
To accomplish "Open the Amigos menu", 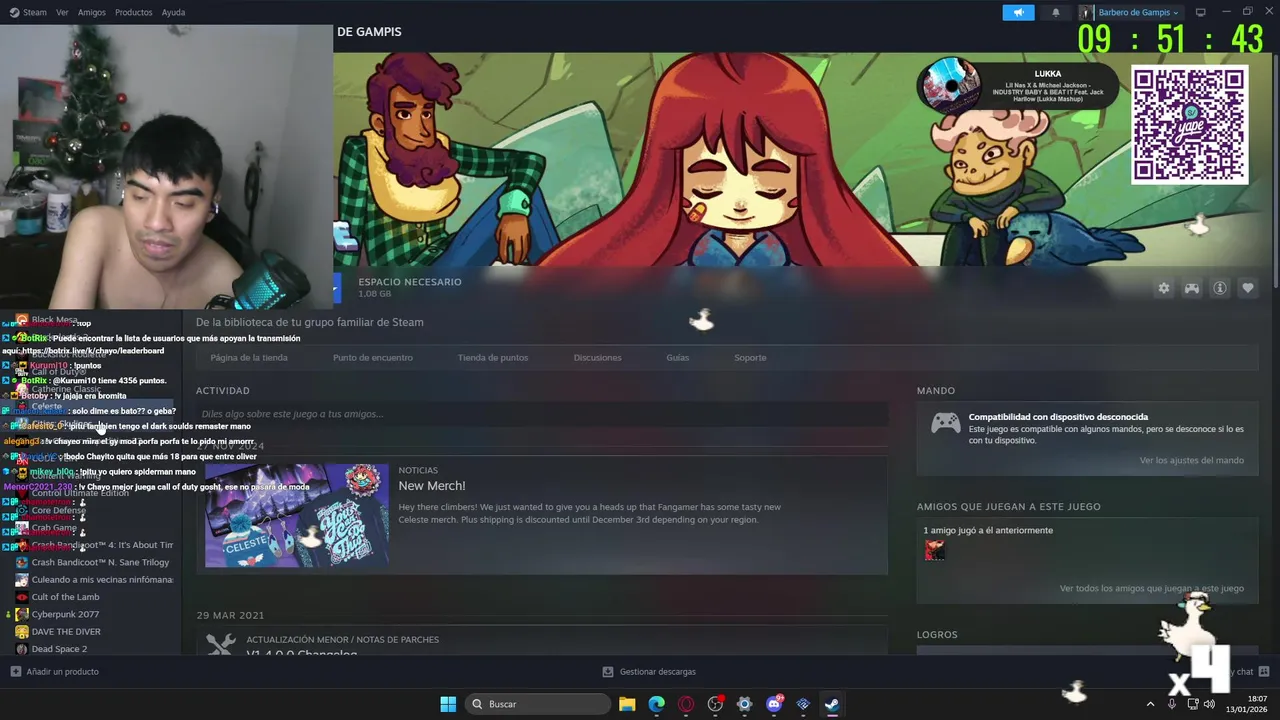I will coord(92,12).
